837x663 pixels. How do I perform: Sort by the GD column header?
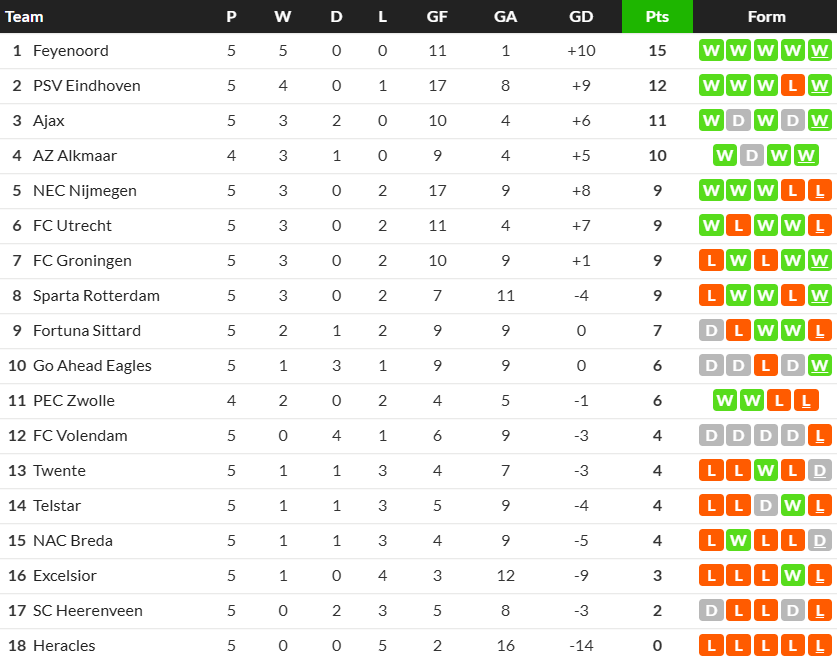(581, 17)
